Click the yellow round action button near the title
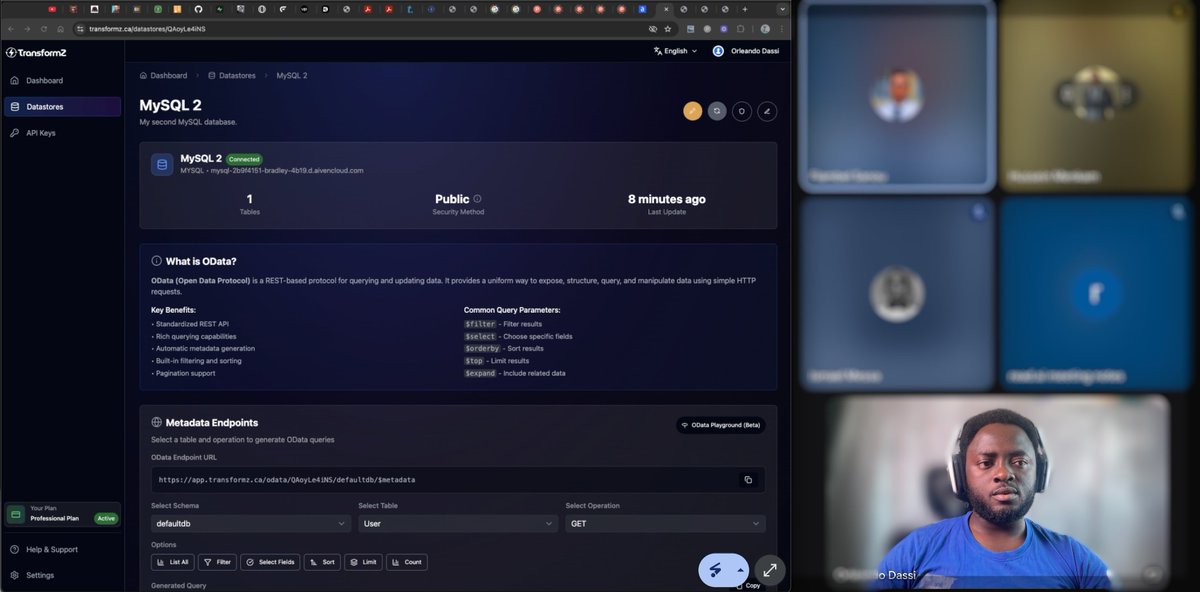1200x592 pixels. 693,111
